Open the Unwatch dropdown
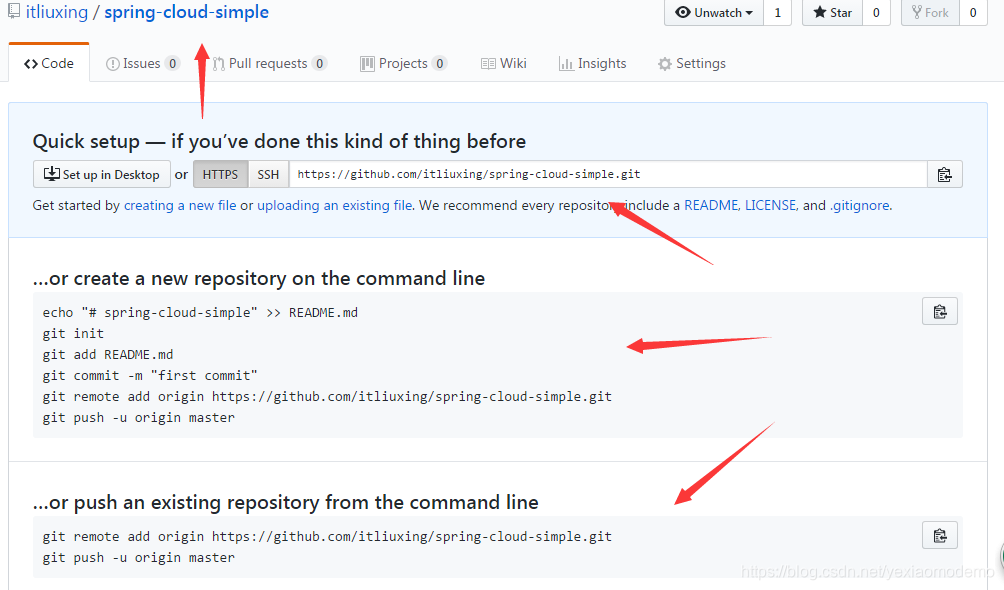 click(714, 12)
